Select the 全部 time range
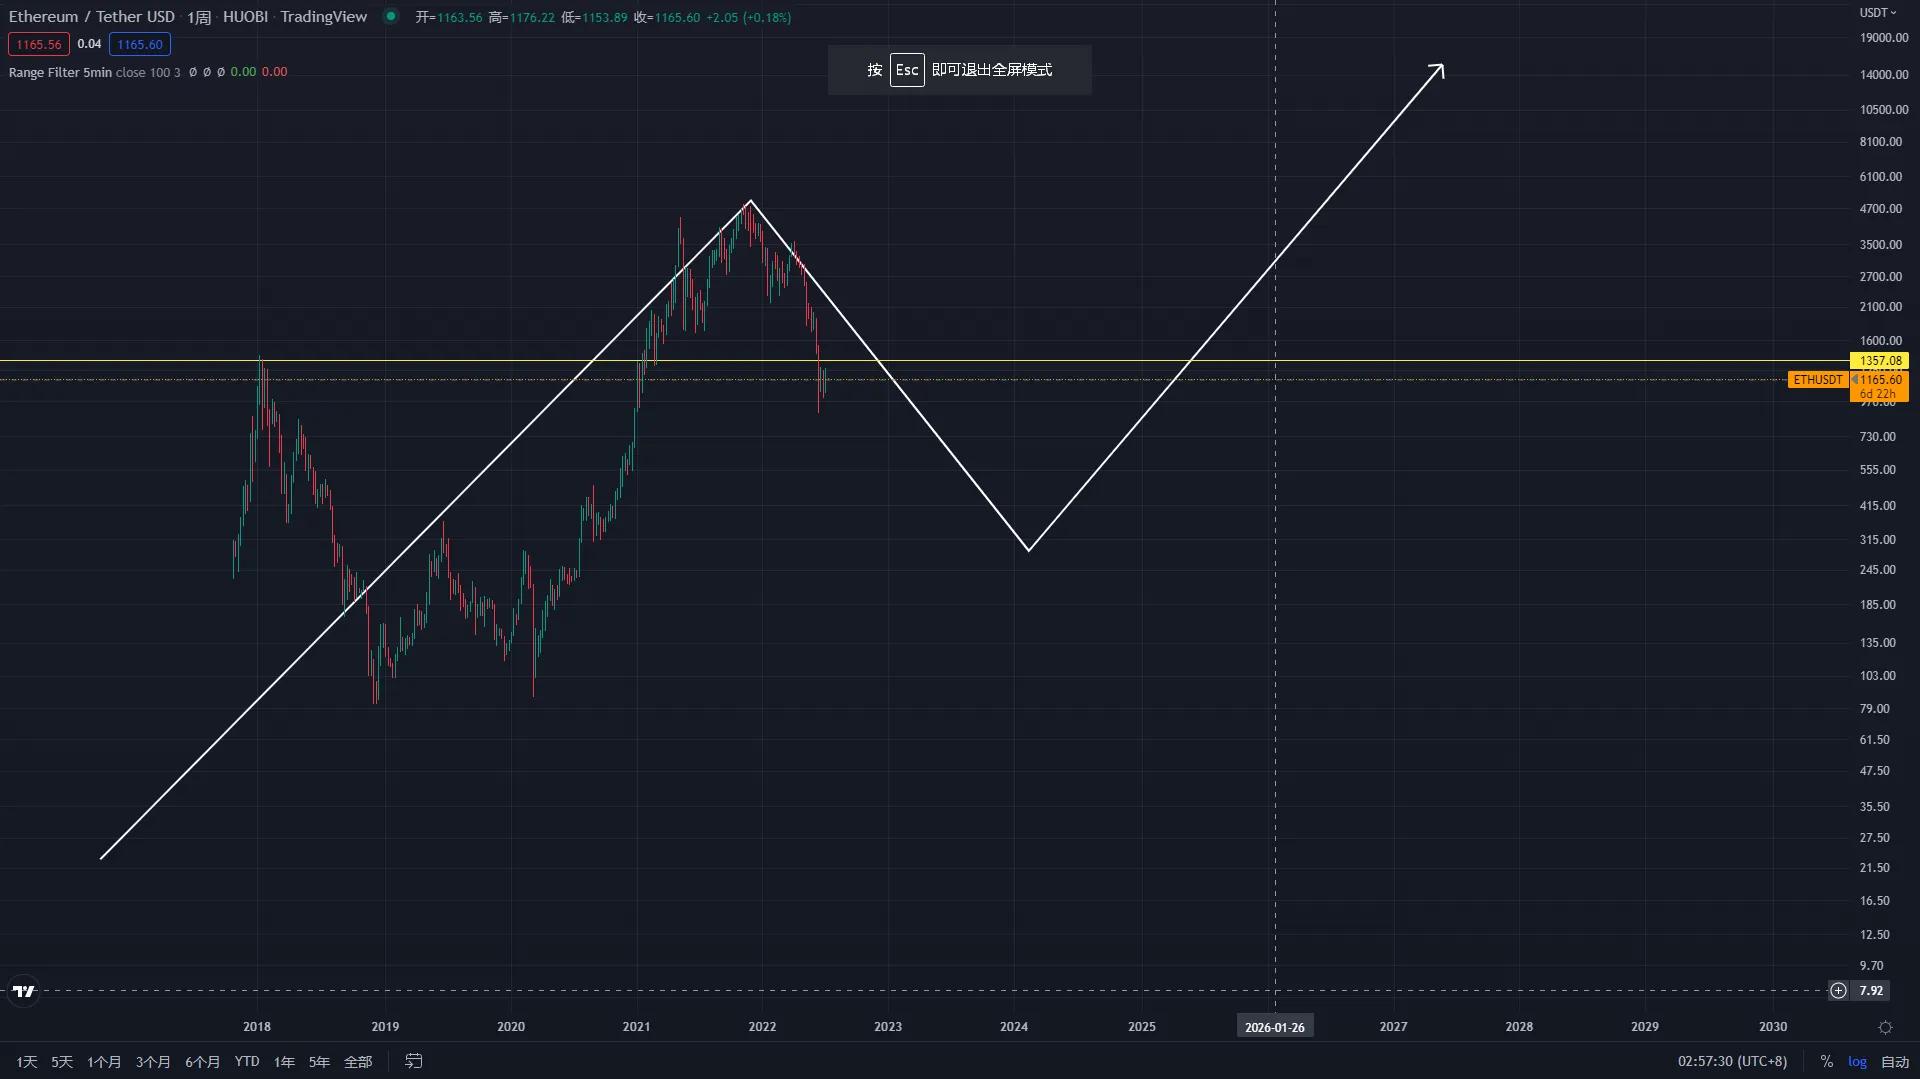 tap(358, 1061)
